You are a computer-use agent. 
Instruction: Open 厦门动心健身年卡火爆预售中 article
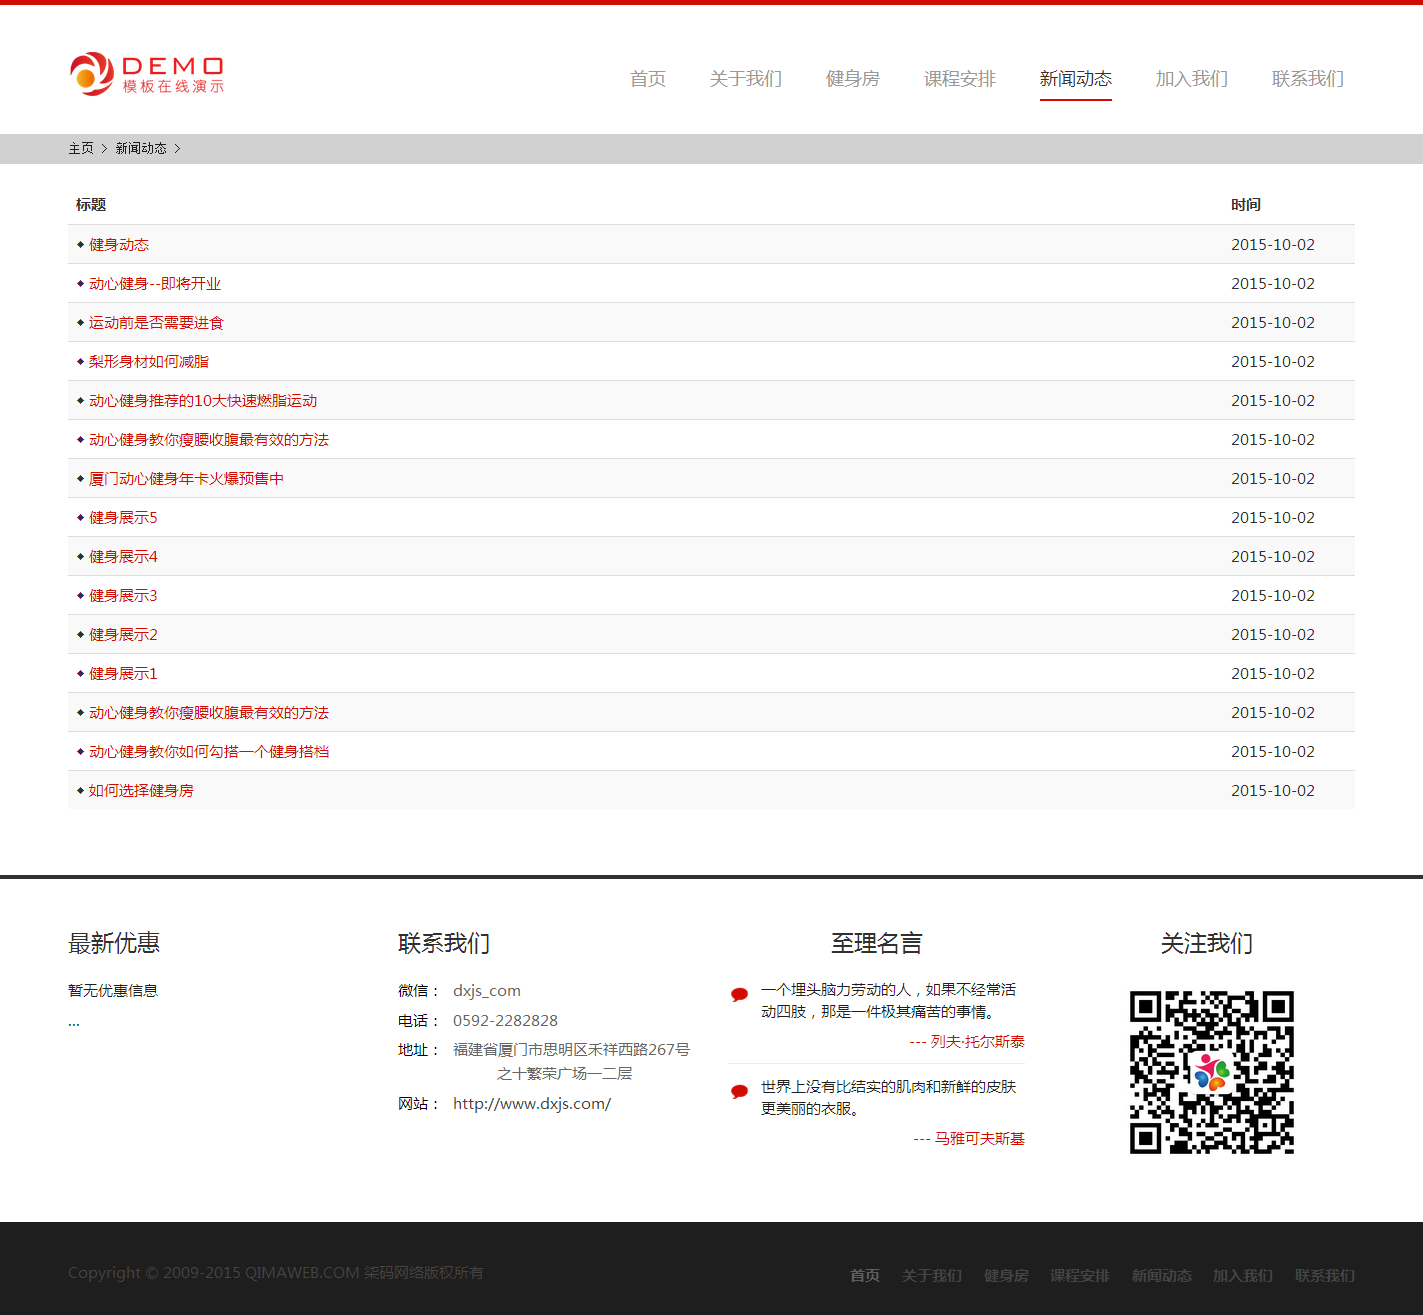coord(186,479)
